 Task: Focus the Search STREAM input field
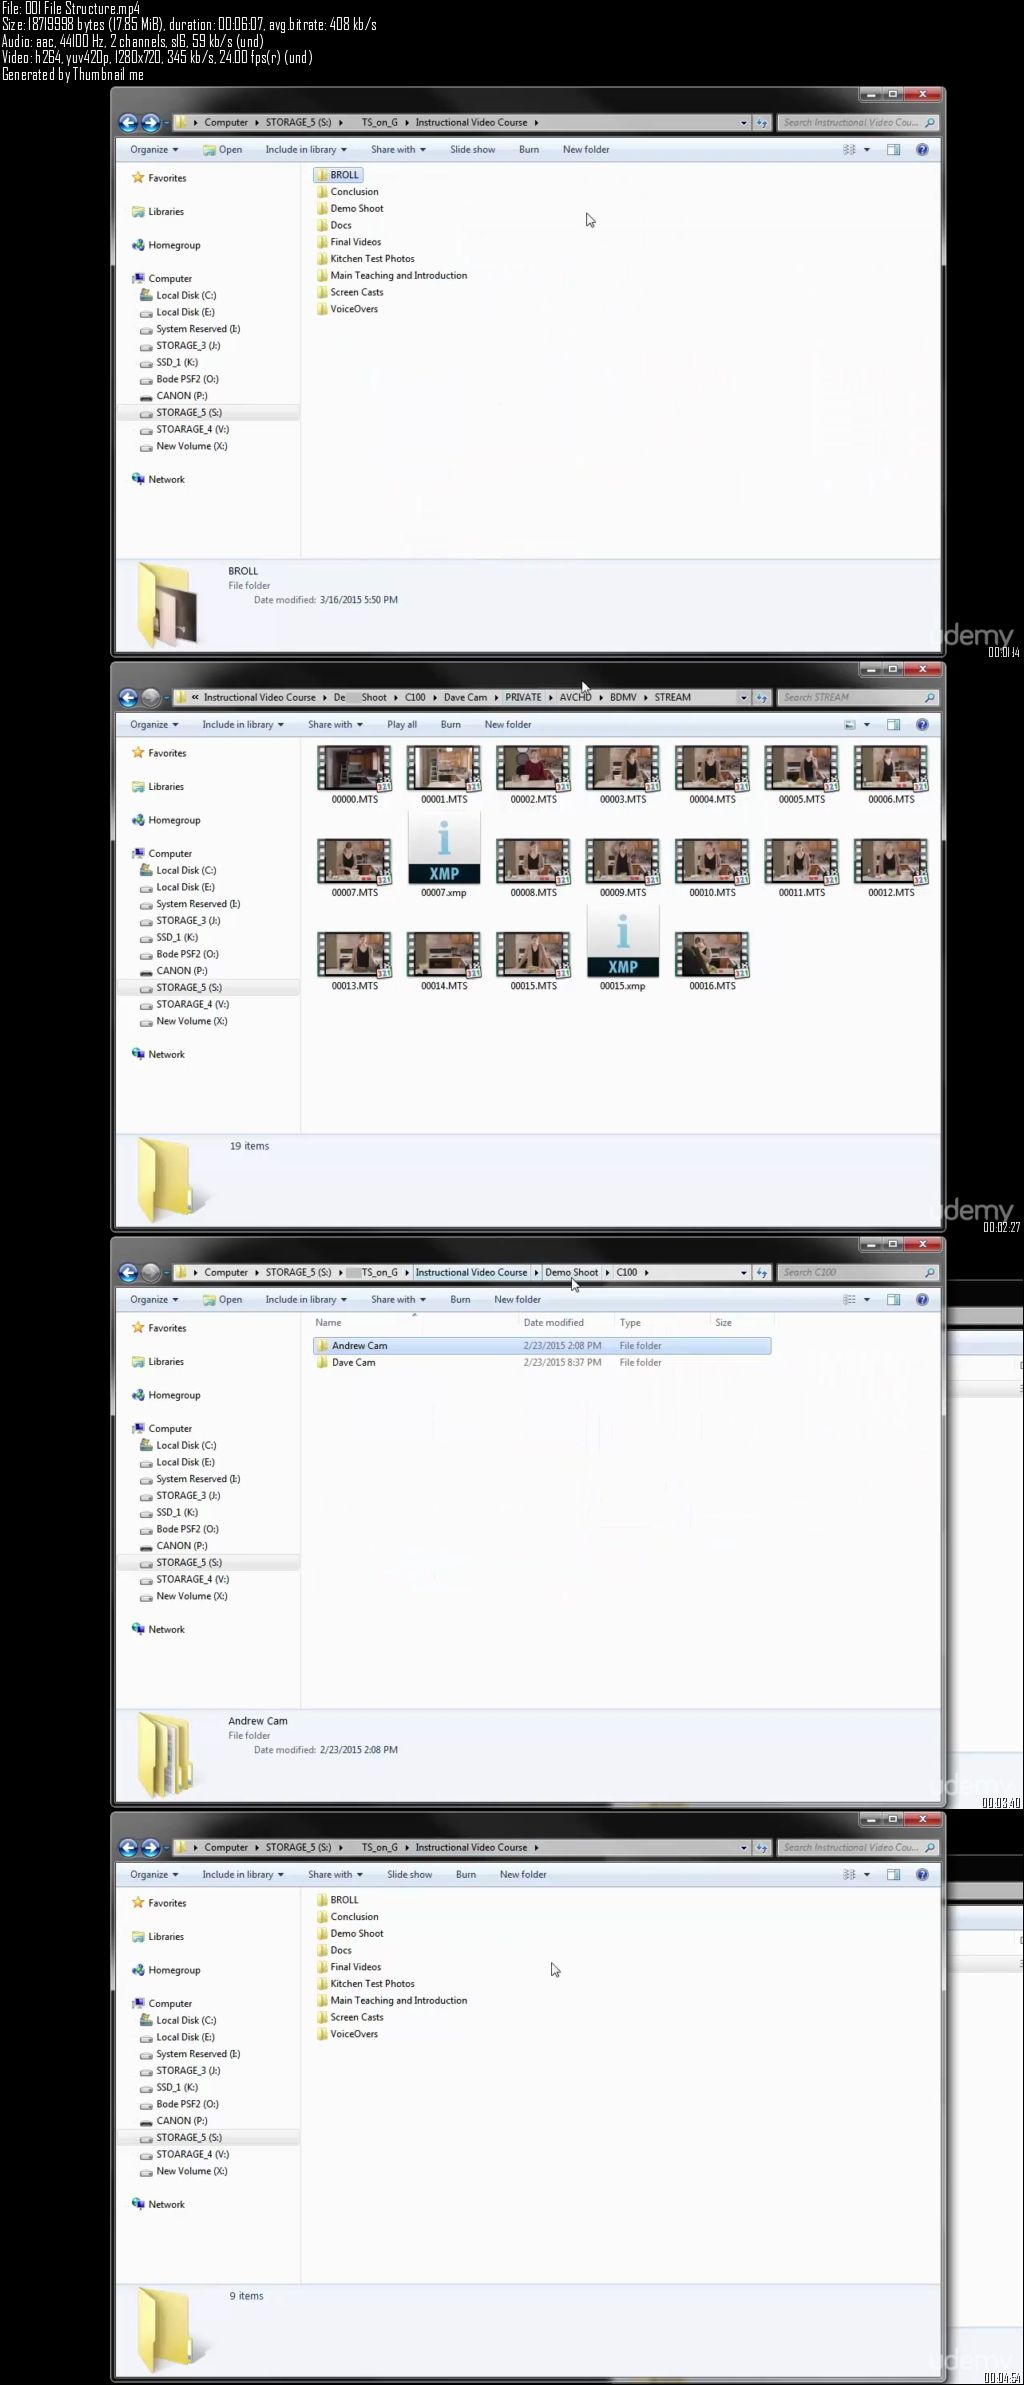pos(857,697)
